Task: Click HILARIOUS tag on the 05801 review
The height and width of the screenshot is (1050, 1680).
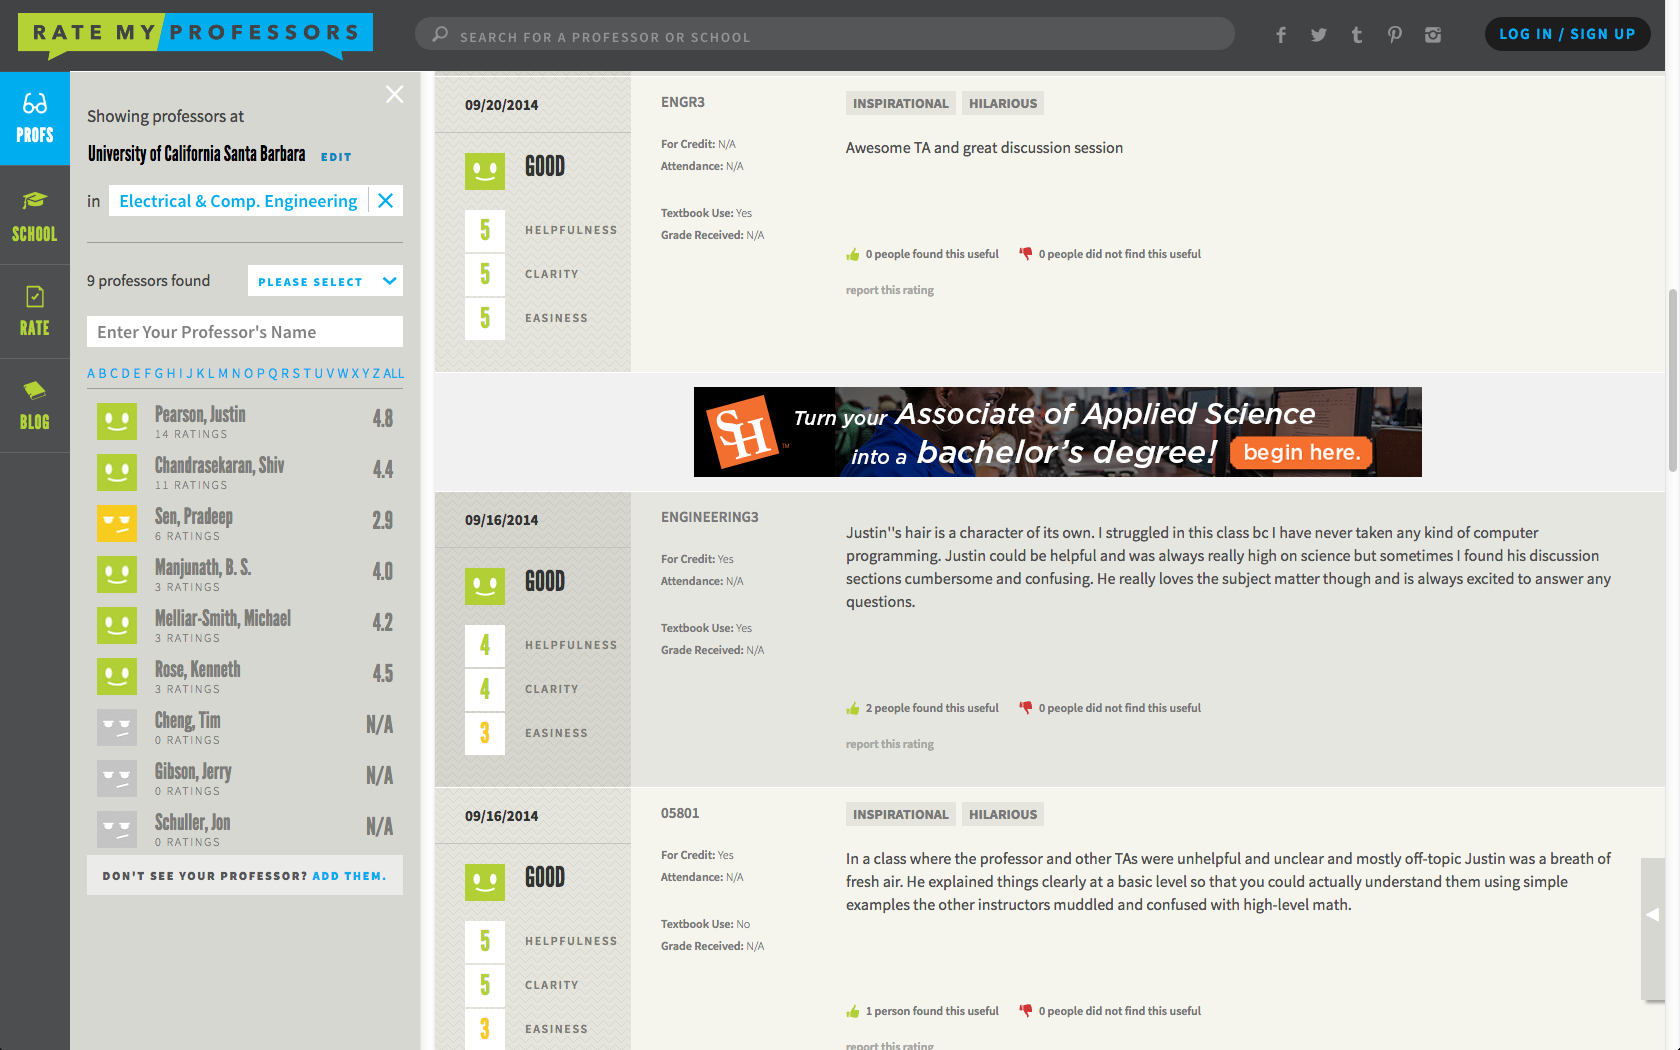Action: click(x=1003, y=815)
